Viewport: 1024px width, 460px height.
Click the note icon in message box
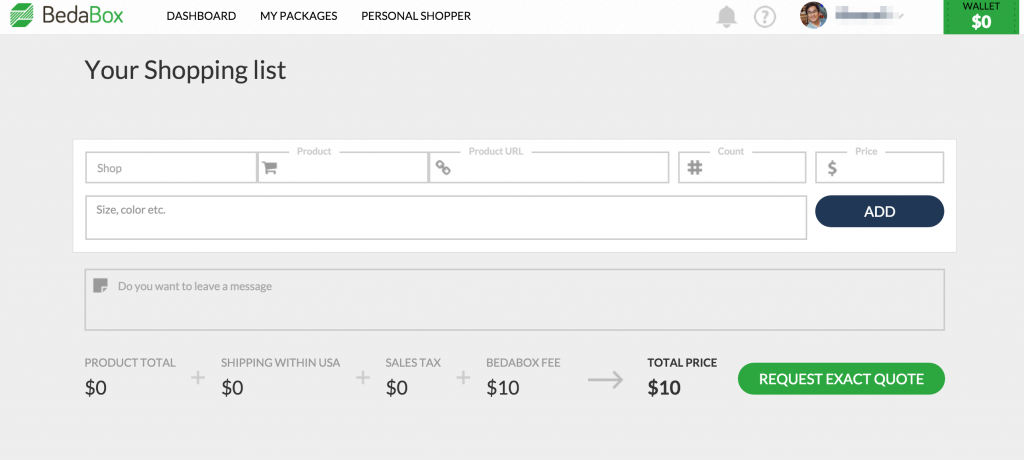coord(100,286)
